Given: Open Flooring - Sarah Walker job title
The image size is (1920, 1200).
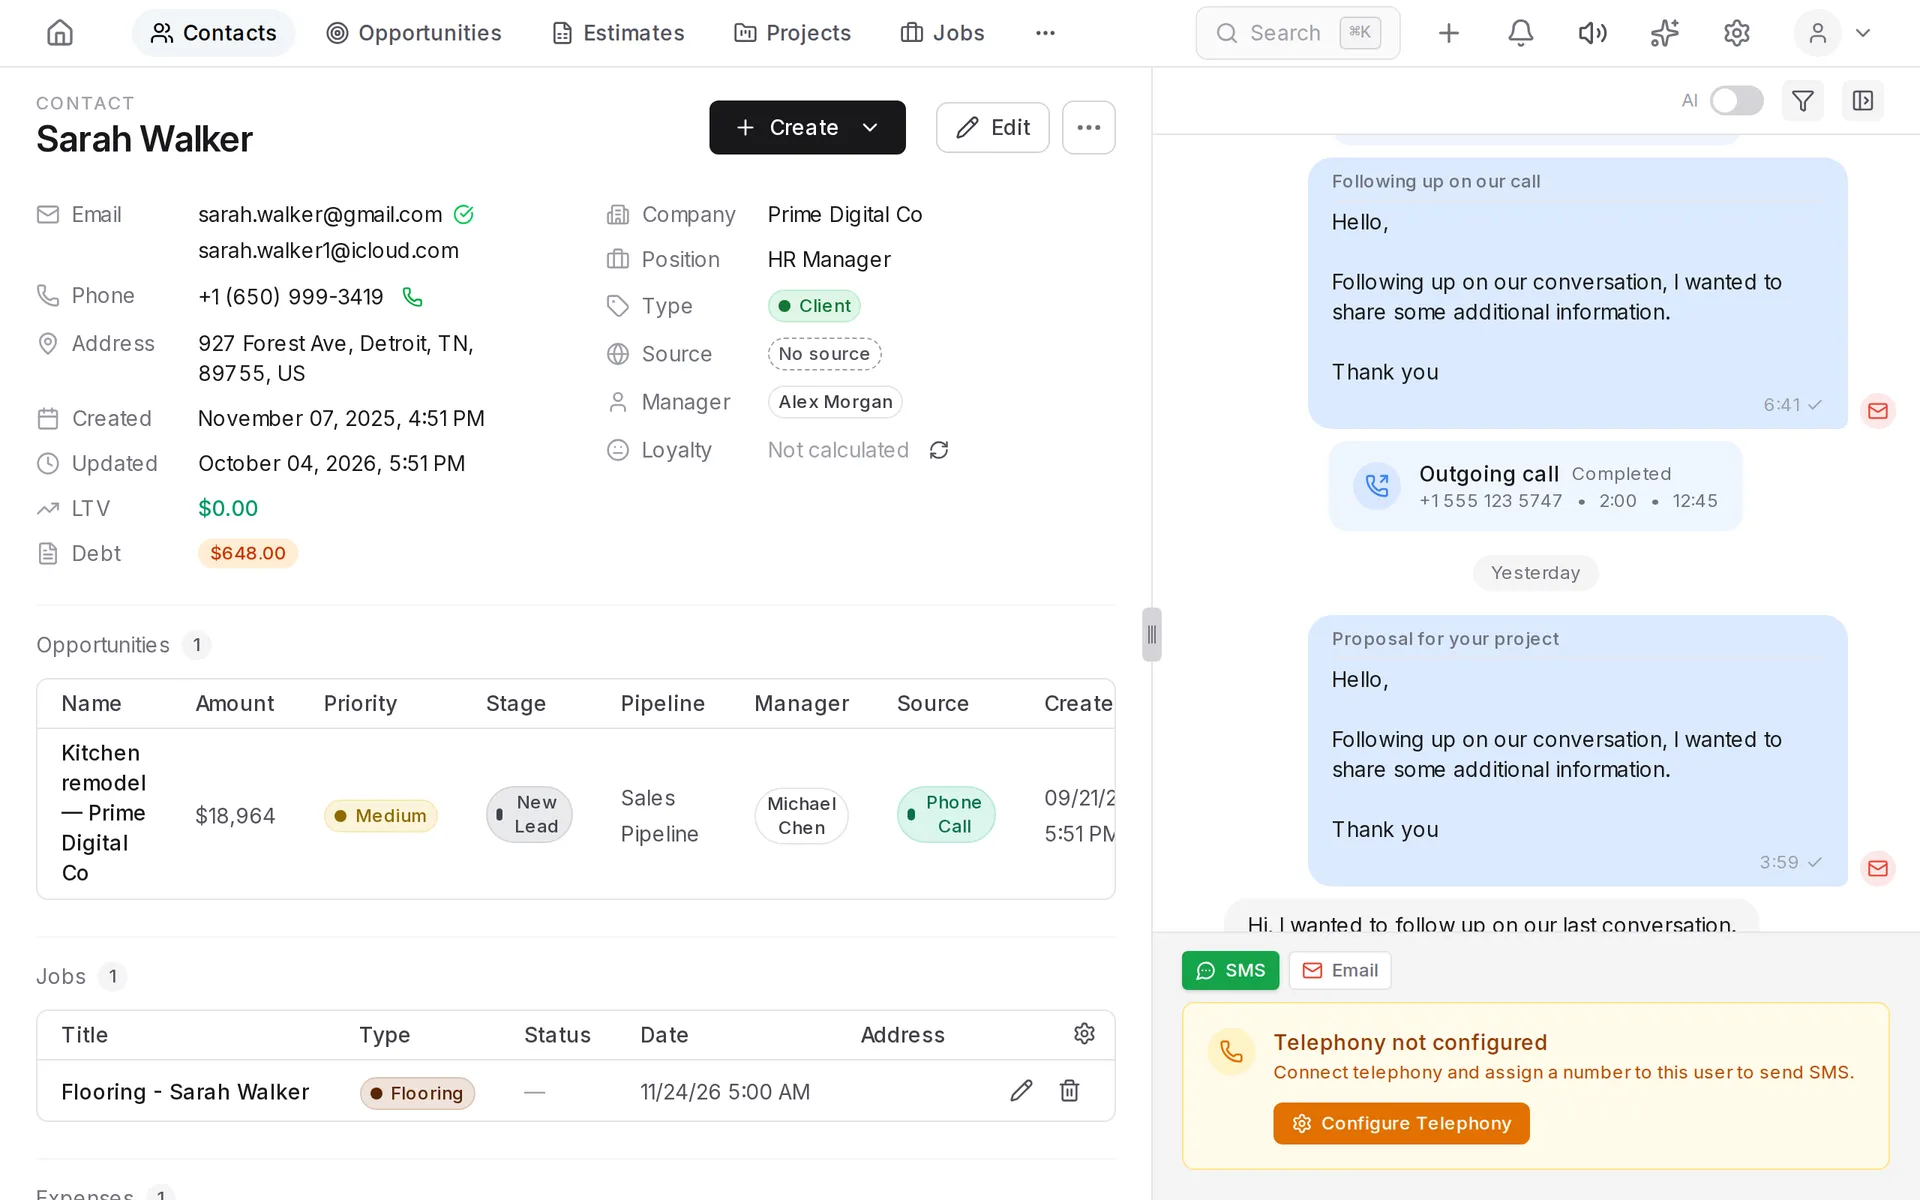Looking at the screenshot, I should (x=185, y=1092).
